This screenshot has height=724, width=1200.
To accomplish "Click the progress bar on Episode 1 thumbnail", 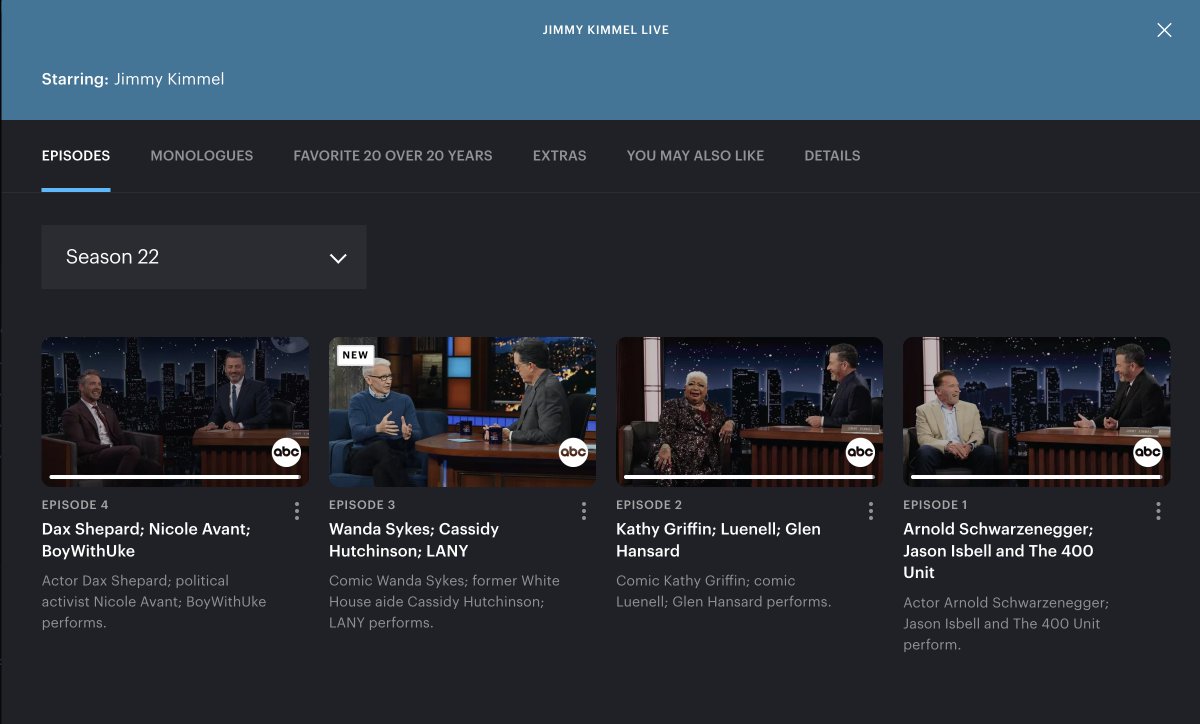I will coord(1036,477).
